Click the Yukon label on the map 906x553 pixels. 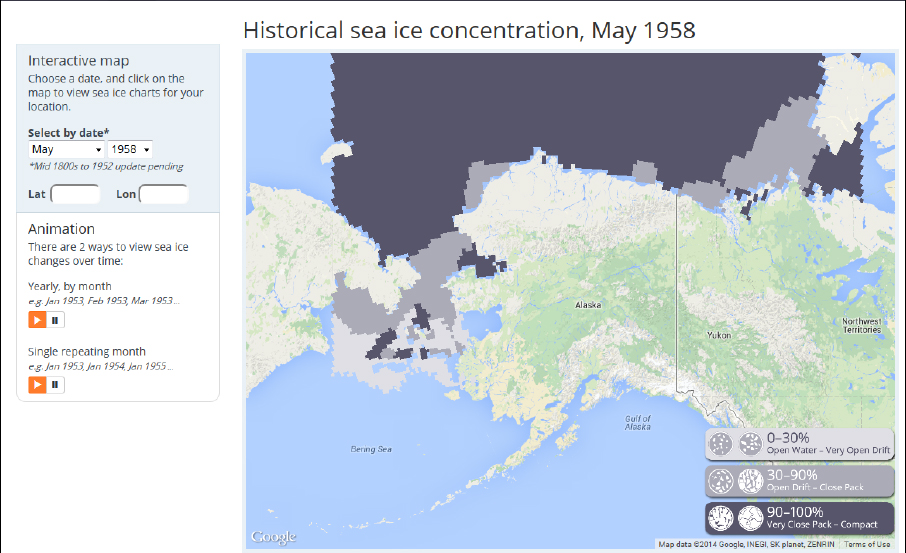(x=719, y=335)
